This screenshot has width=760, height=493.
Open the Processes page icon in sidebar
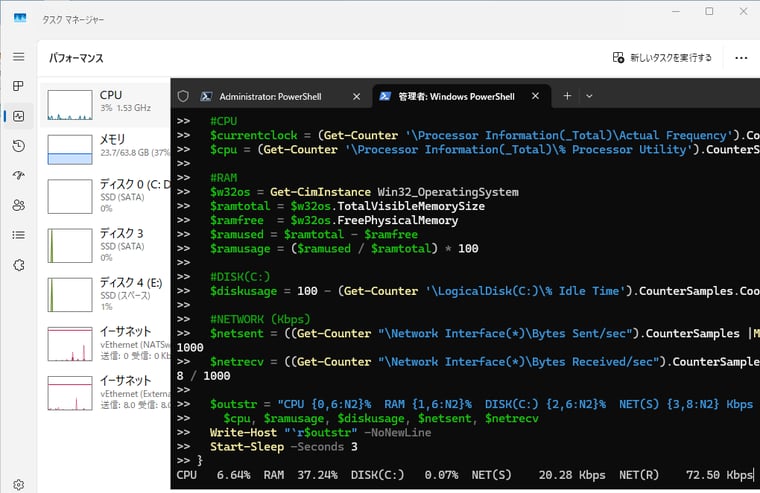coord(18,86)
